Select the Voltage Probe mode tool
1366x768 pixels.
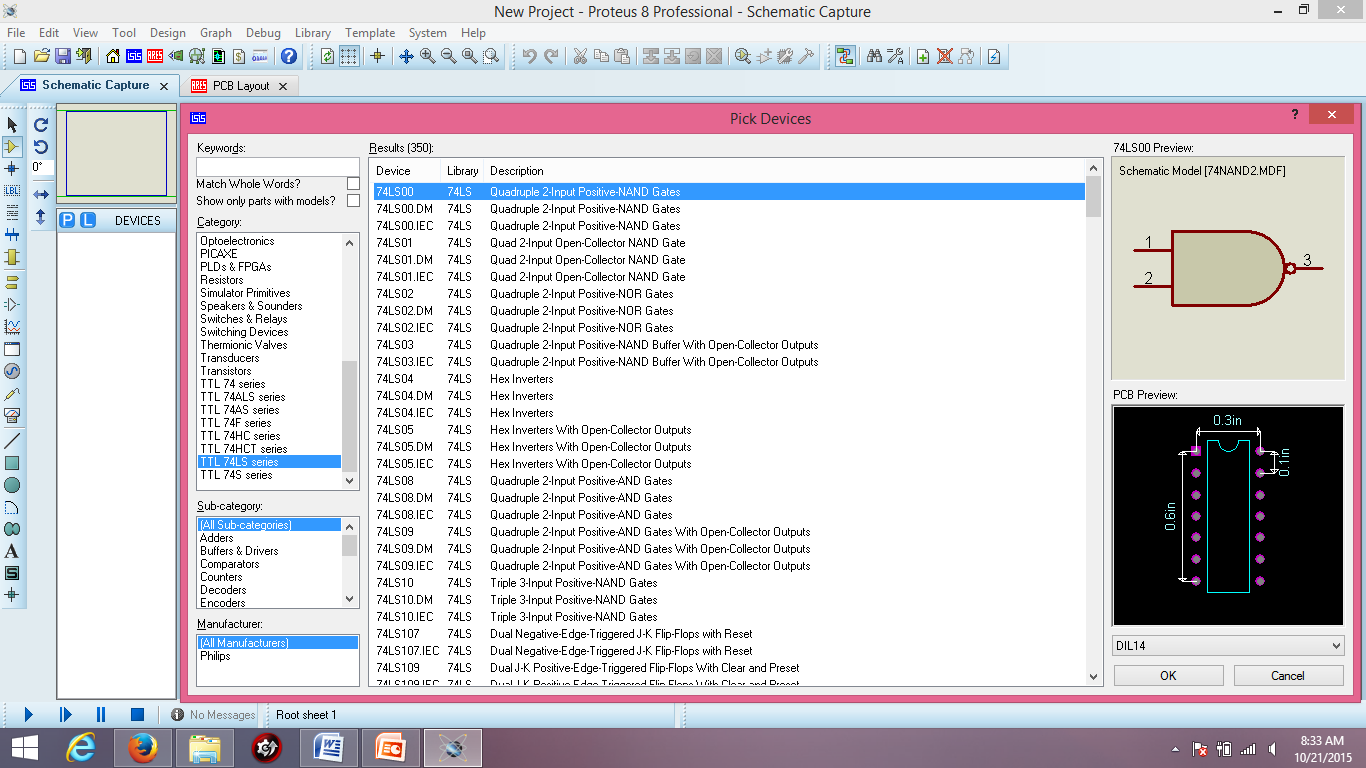[x=12, y=396]
